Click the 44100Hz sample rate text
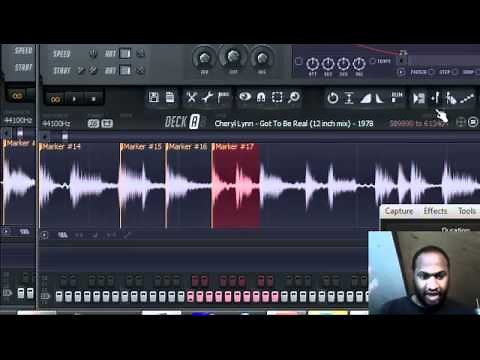Screen dimensions: 480x360 [56, 124]
